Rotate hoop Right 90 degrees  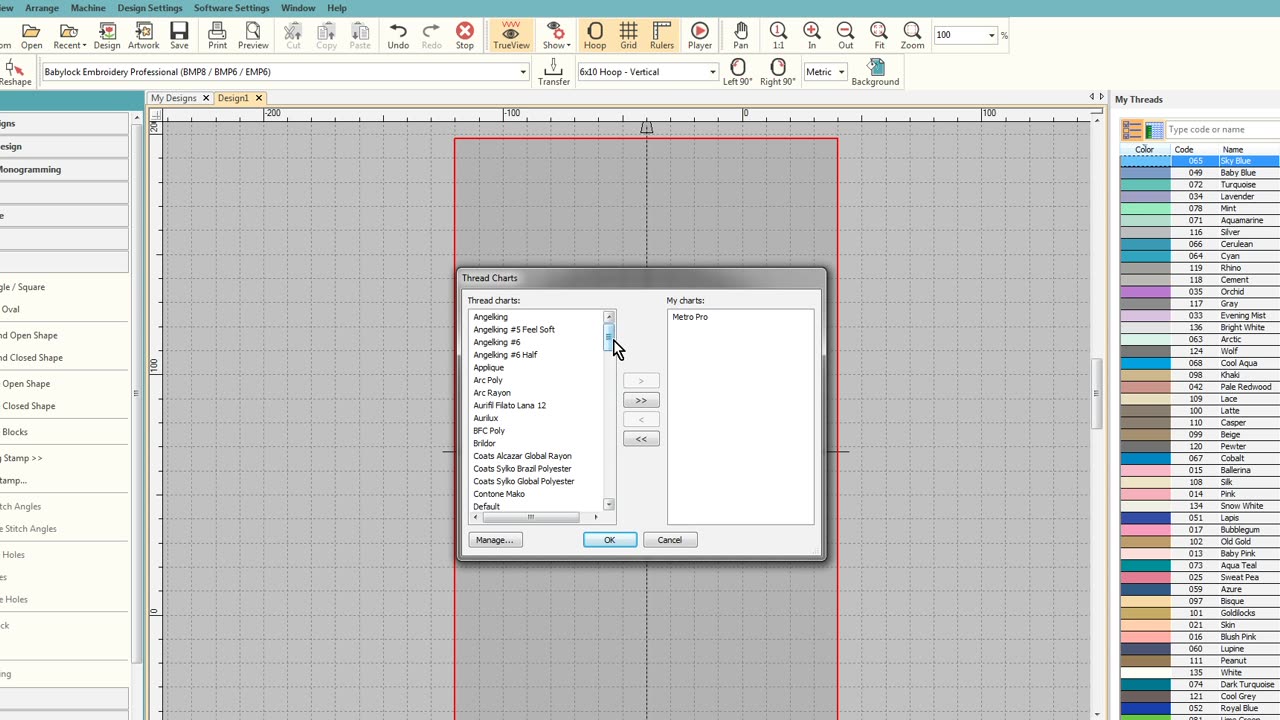click(x=777, y=72)
